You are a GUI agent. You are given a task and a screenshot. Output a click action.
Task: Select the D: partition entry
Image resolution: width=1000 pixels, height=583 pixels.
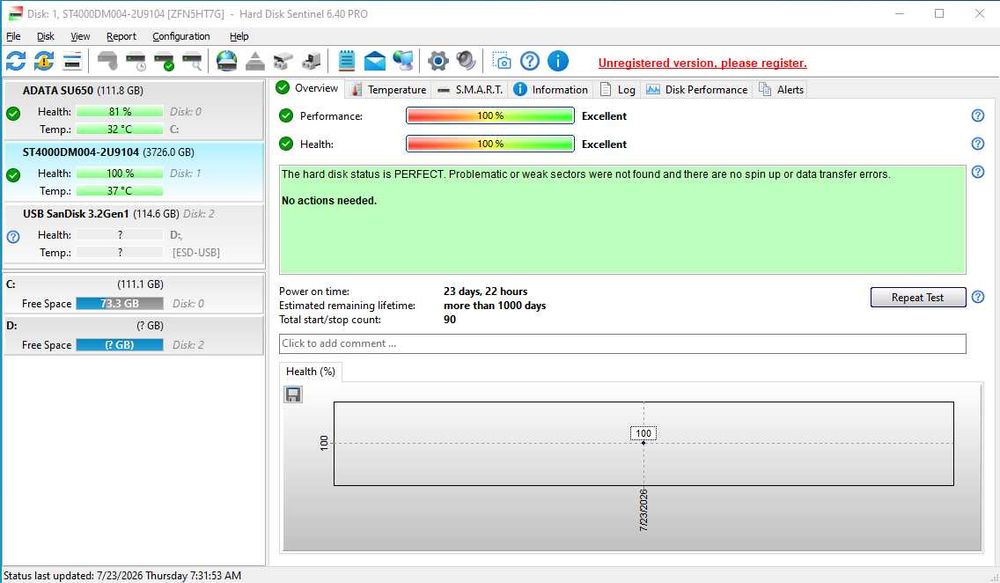tap(133, 336)
